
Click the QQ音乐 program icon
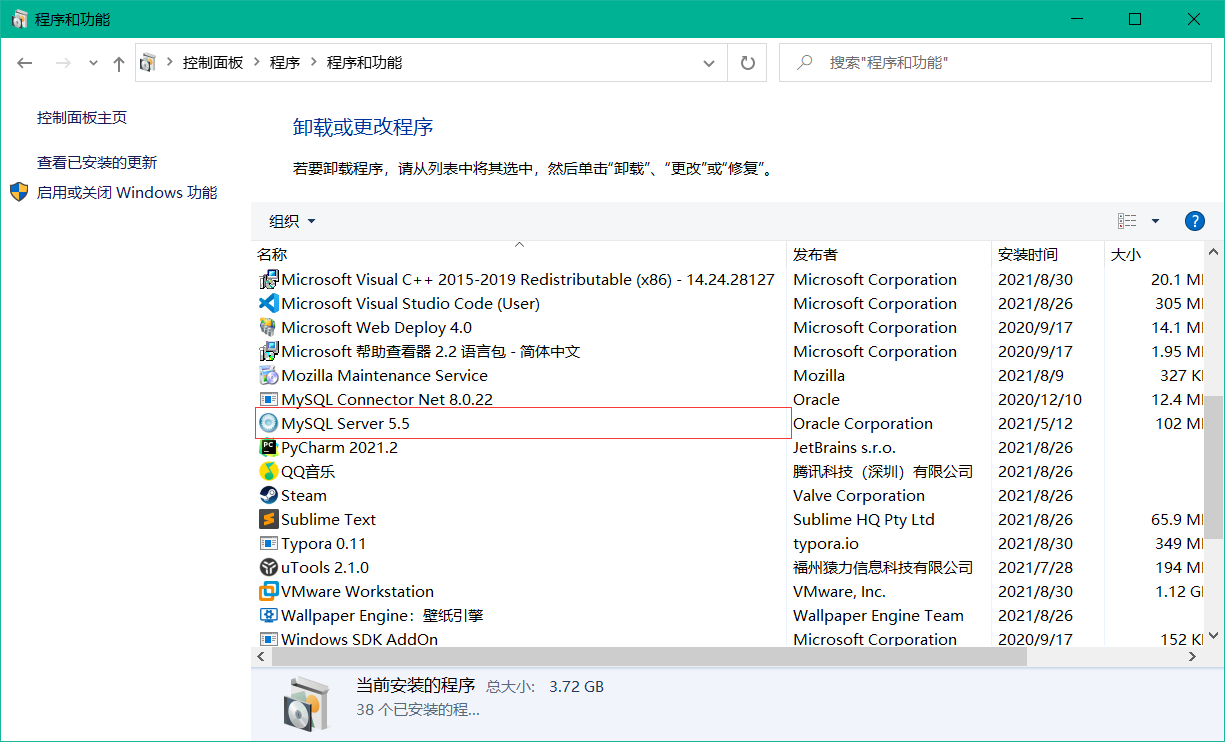point(268,472)
